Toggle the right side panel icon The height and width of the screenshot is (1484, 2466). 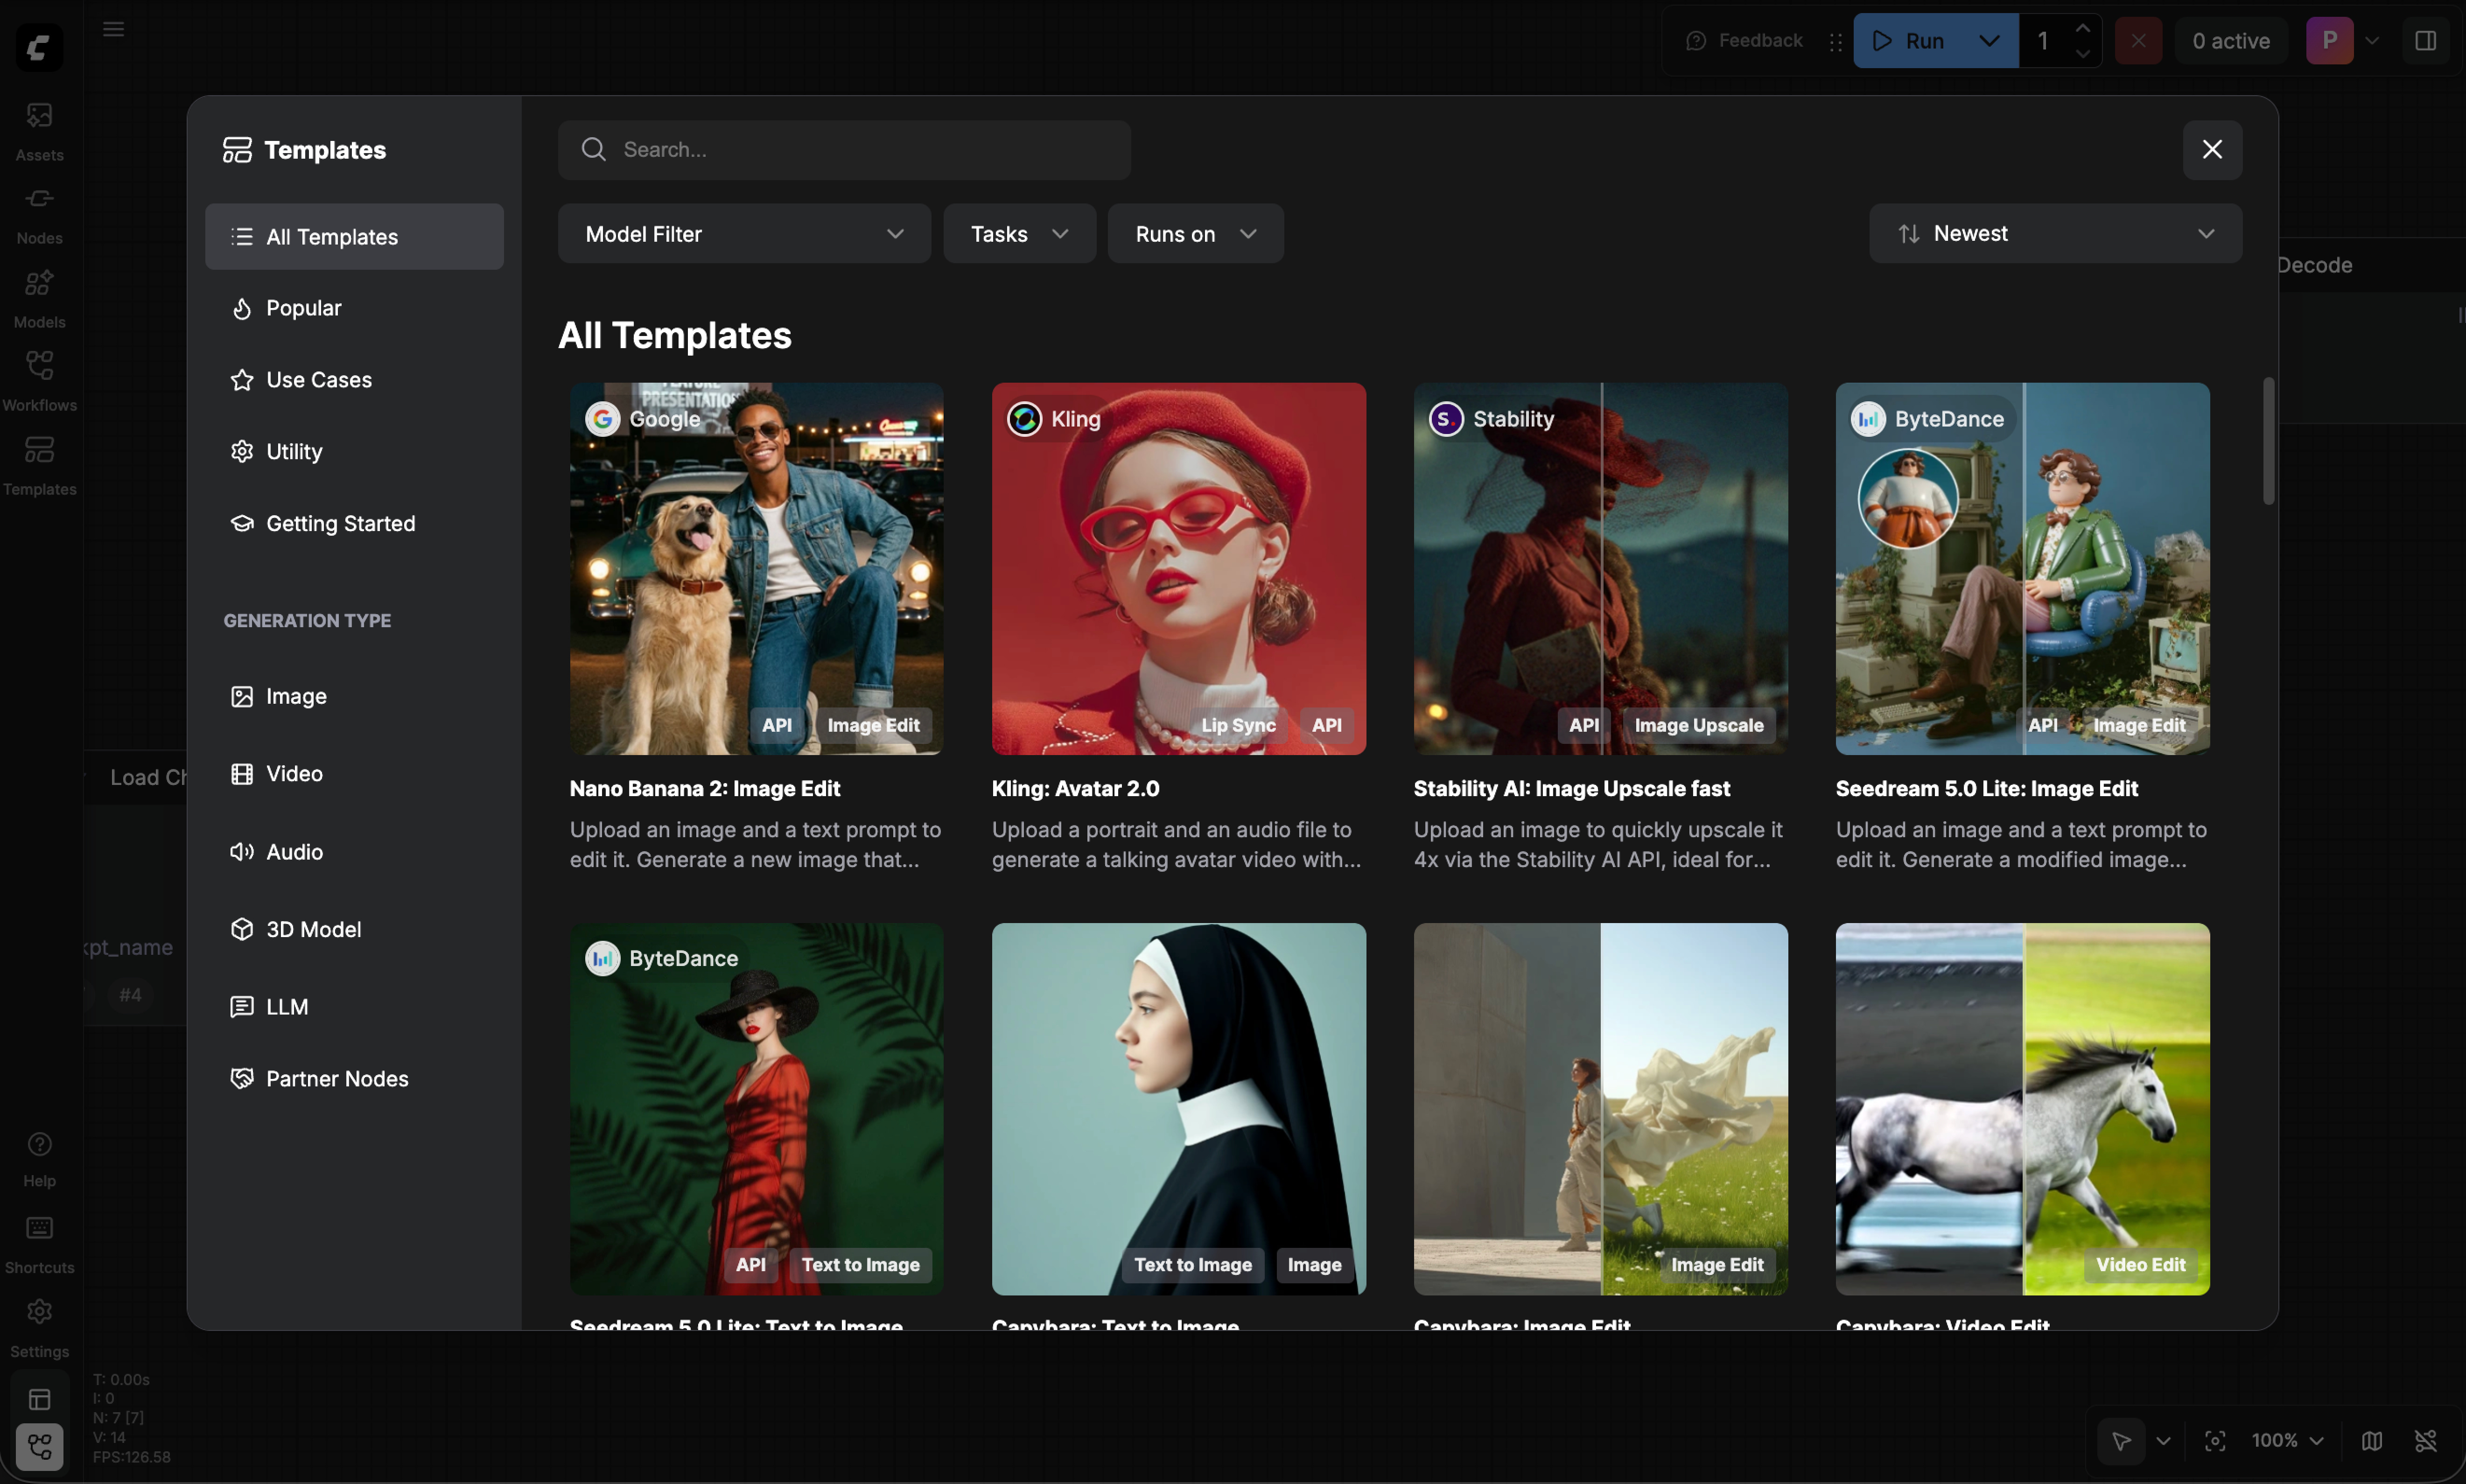coord(2425,40)
